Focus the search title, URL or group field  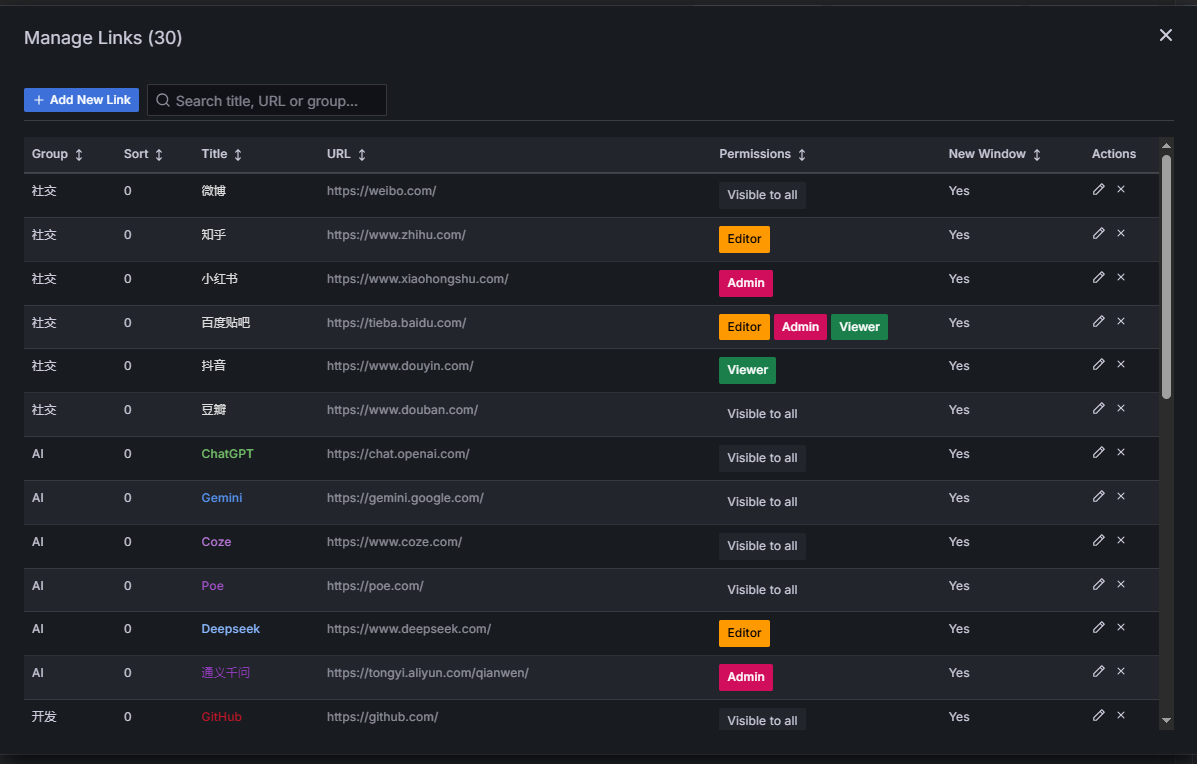[275, 100]
